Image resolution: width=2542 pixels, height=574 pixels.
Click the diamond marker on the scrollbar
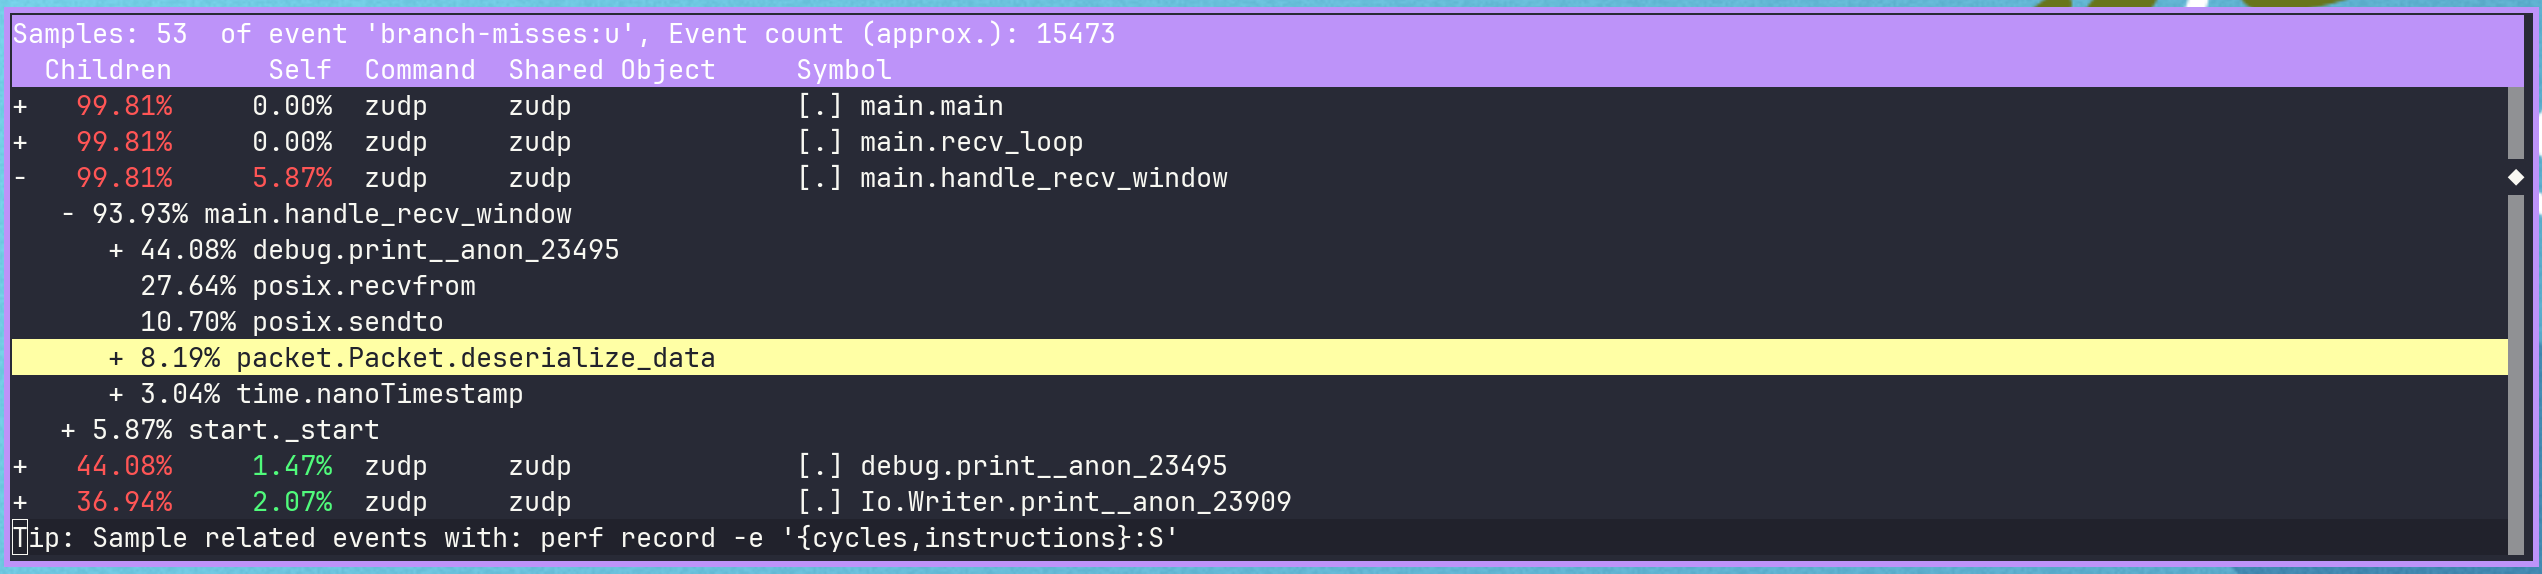point(2516,177)
